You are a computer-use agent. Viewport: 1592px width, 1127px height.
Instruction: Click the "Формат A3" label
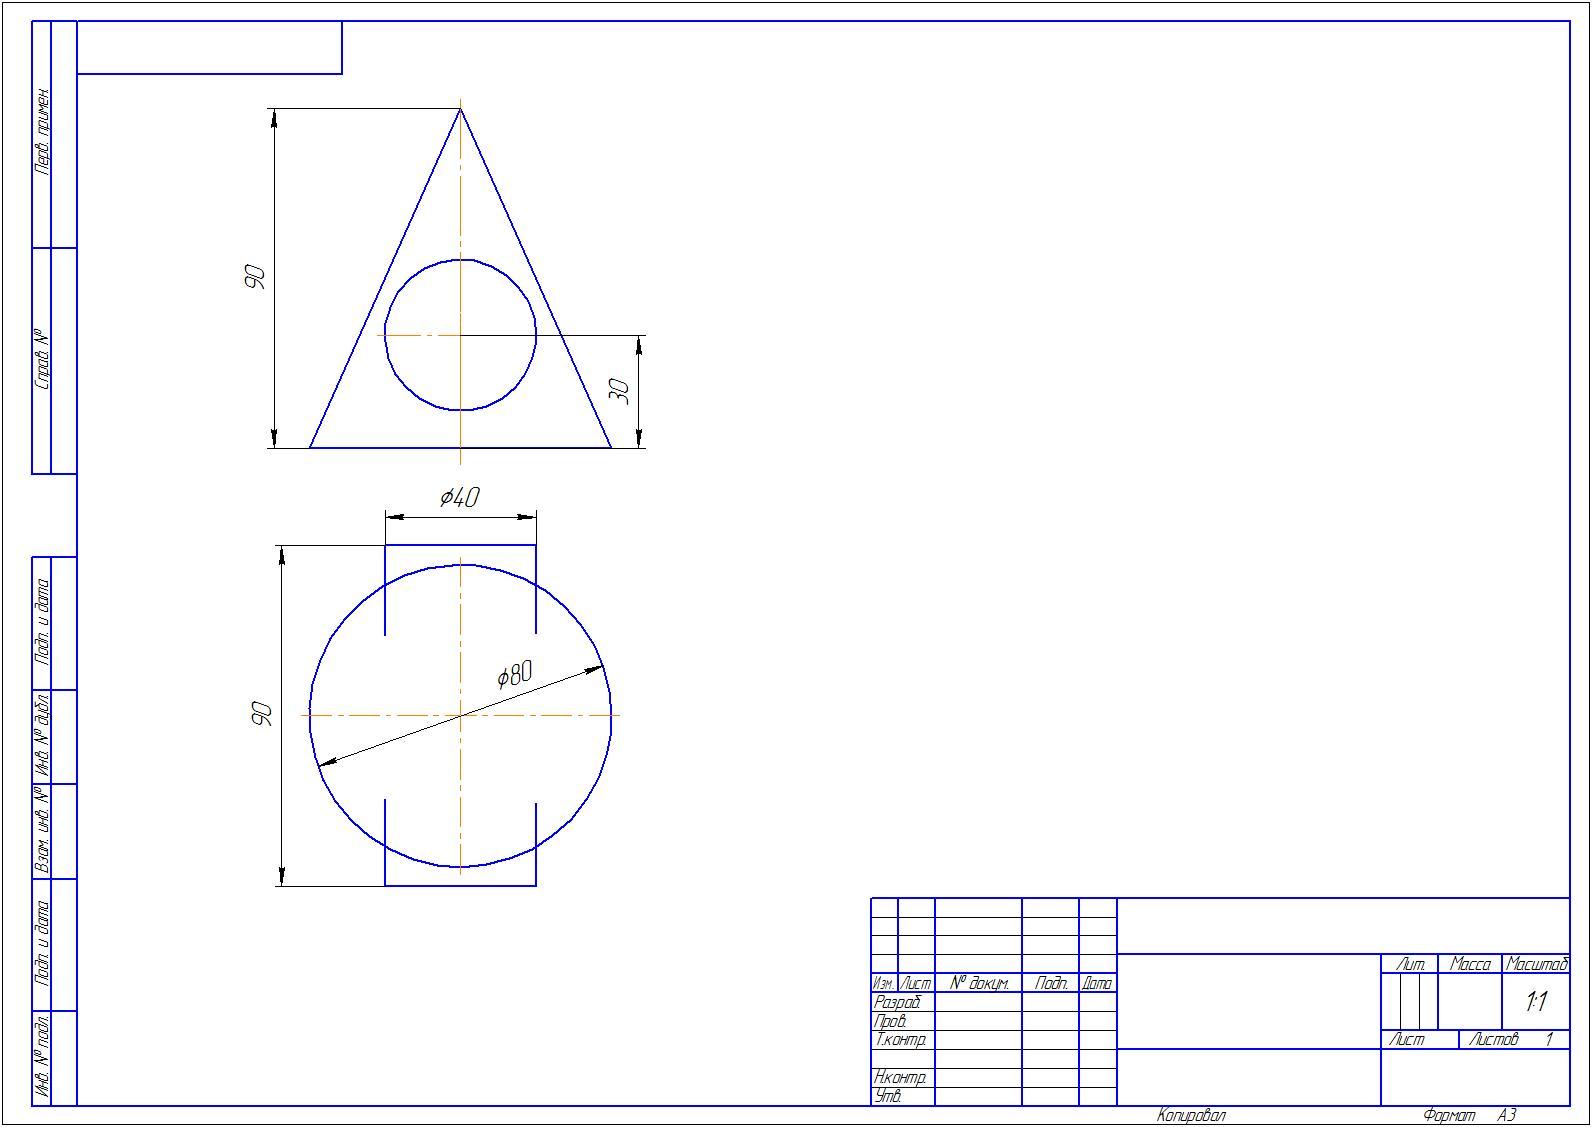tap(1469, 1116)
